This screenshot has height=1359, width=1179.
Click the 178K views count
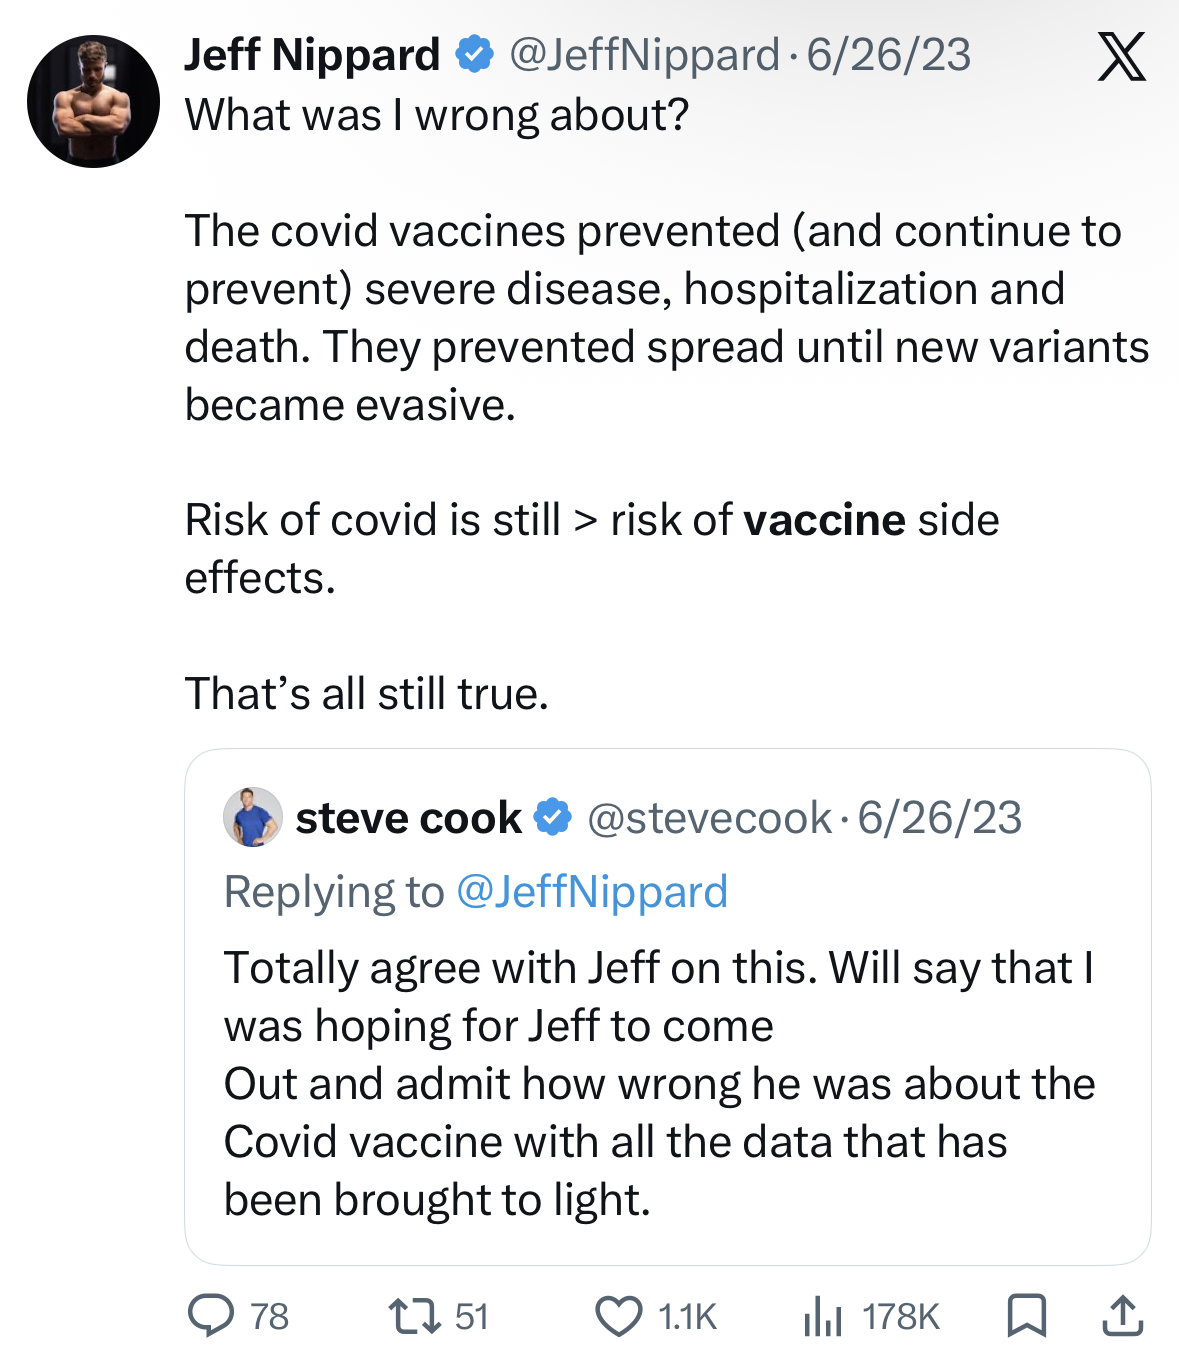click(900, 1316)
